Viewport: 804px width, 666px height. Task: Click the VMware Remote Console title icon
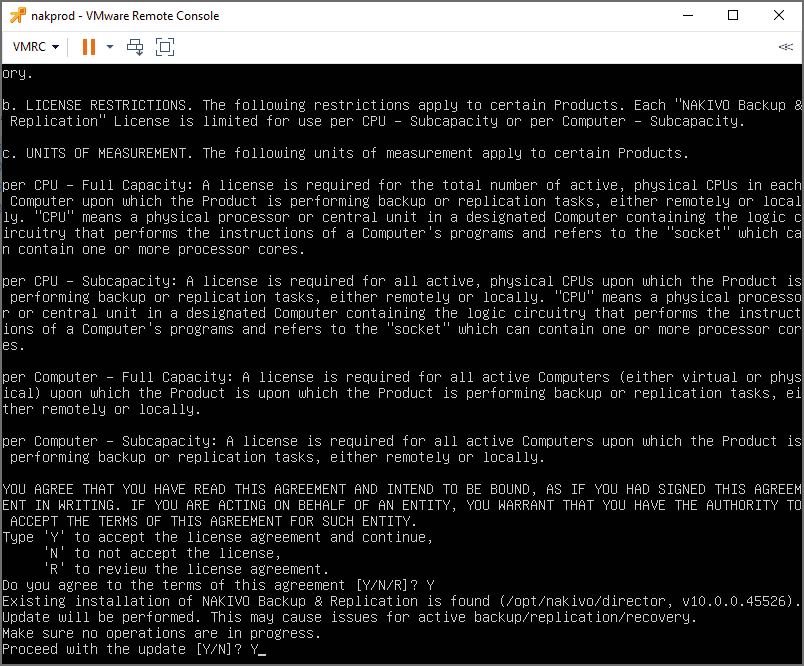click(x=17, y=15)
